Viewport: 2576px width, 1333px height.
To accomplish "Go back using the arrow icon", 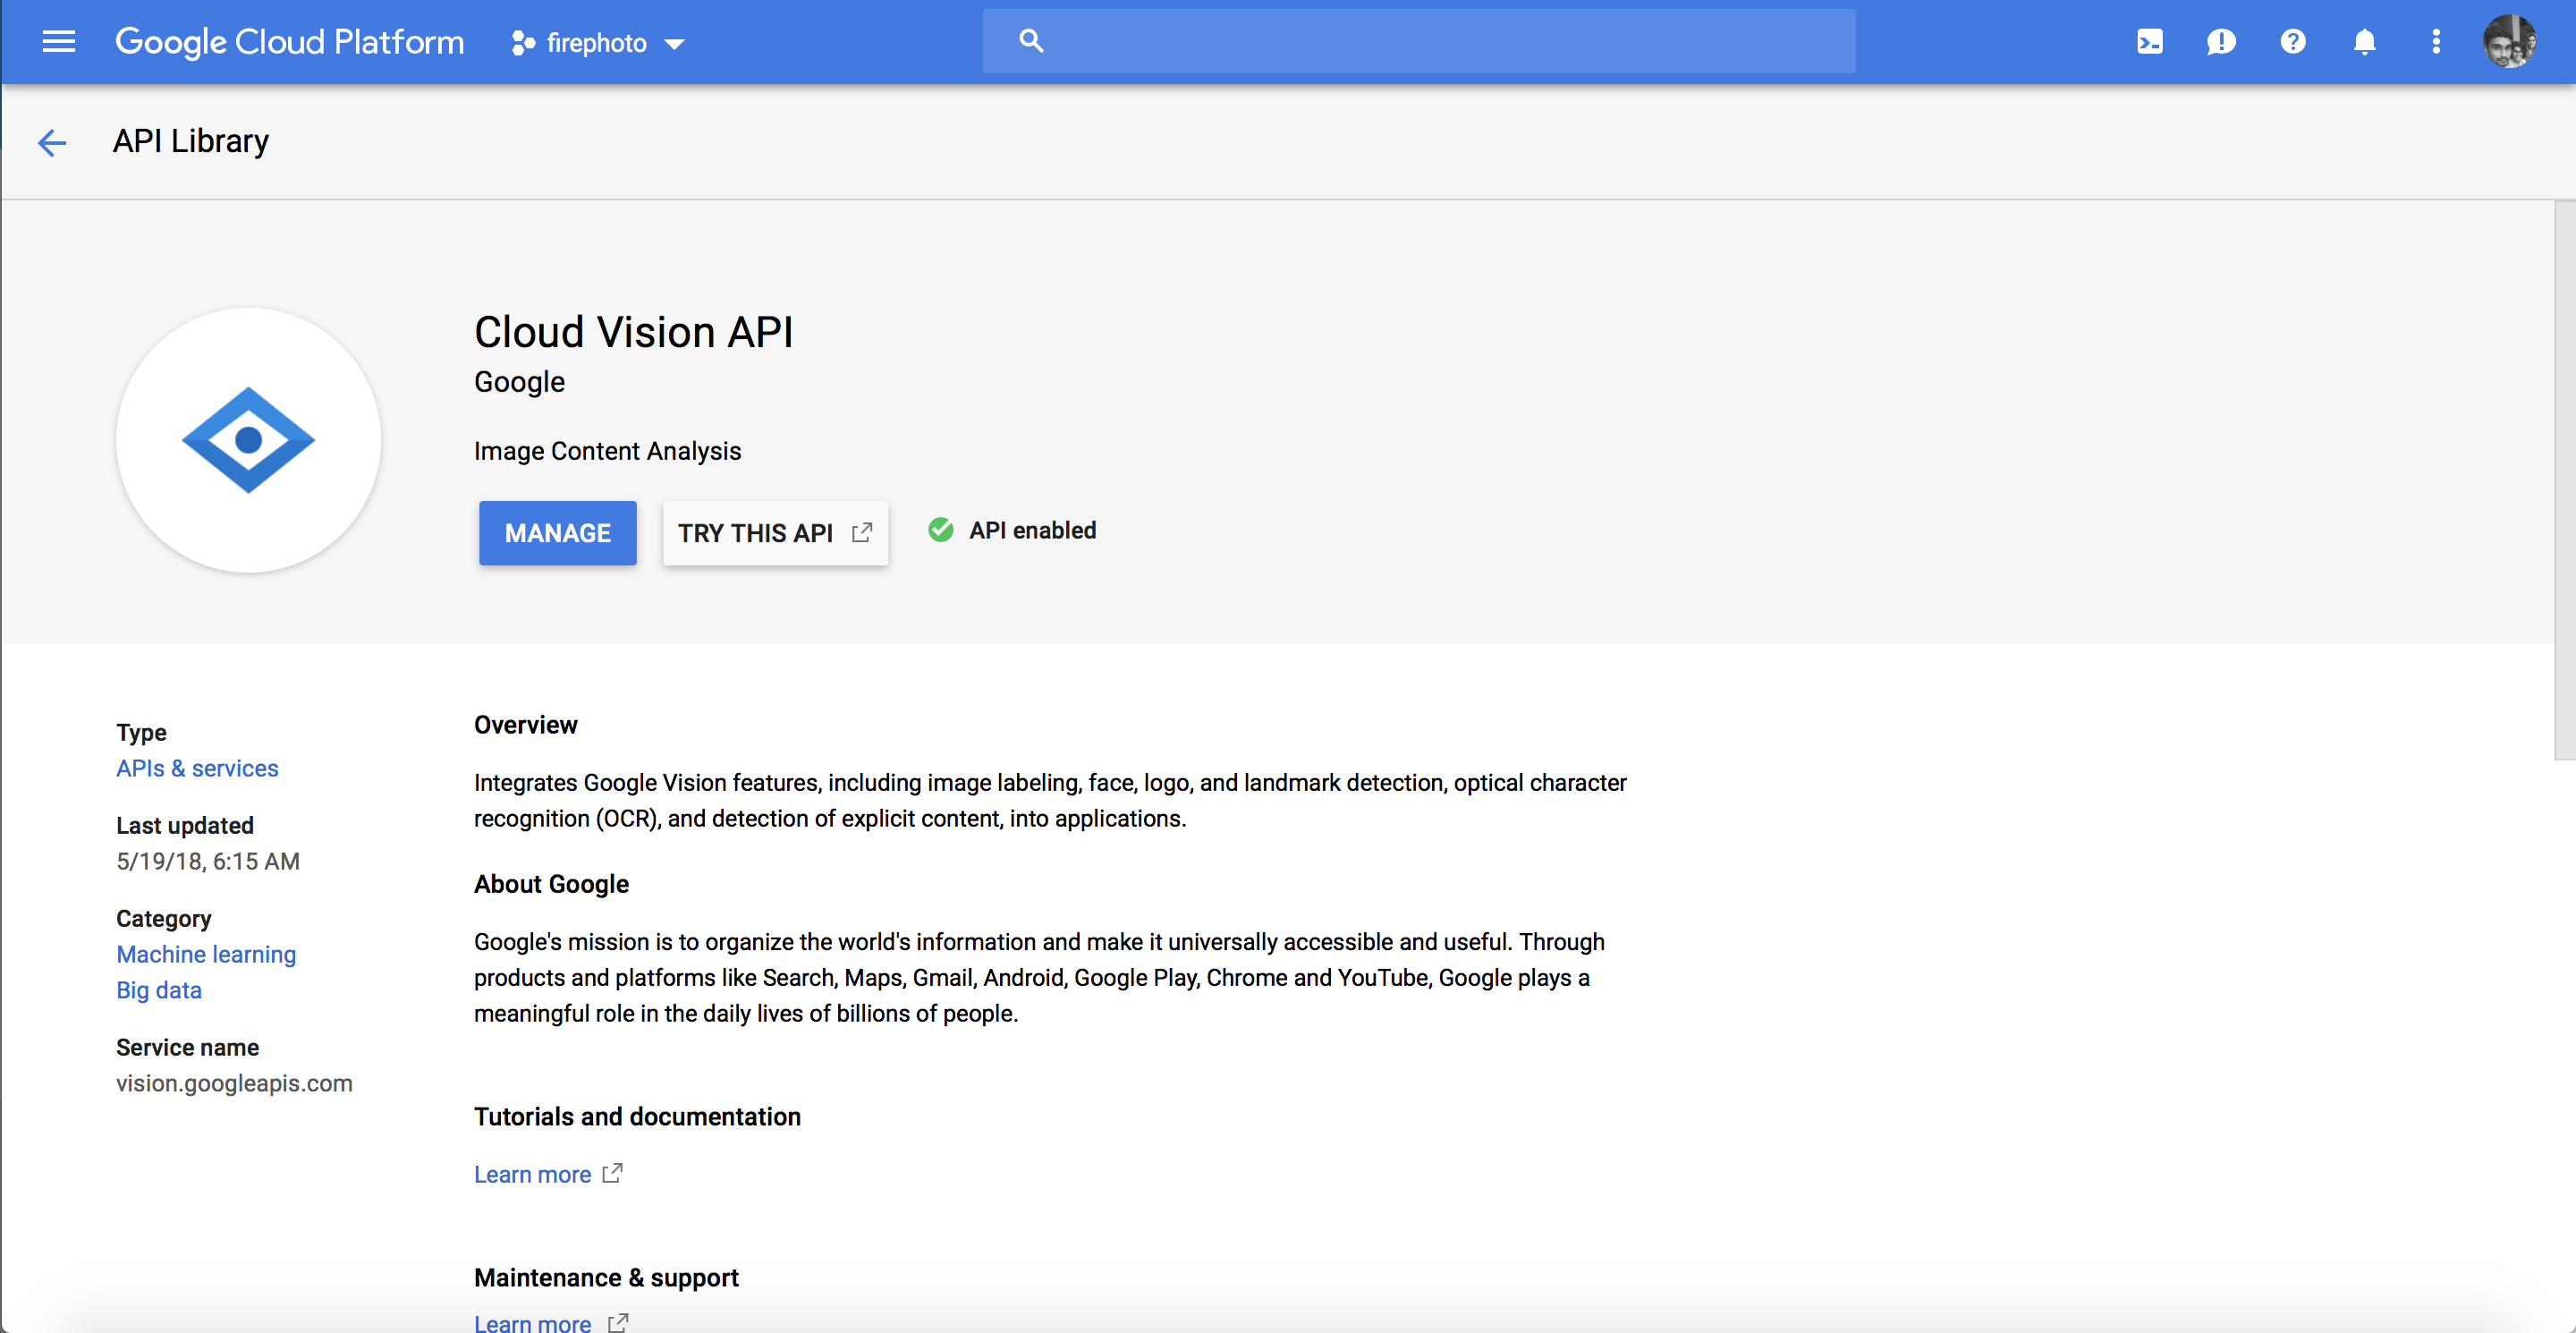I will pos(52,142).
